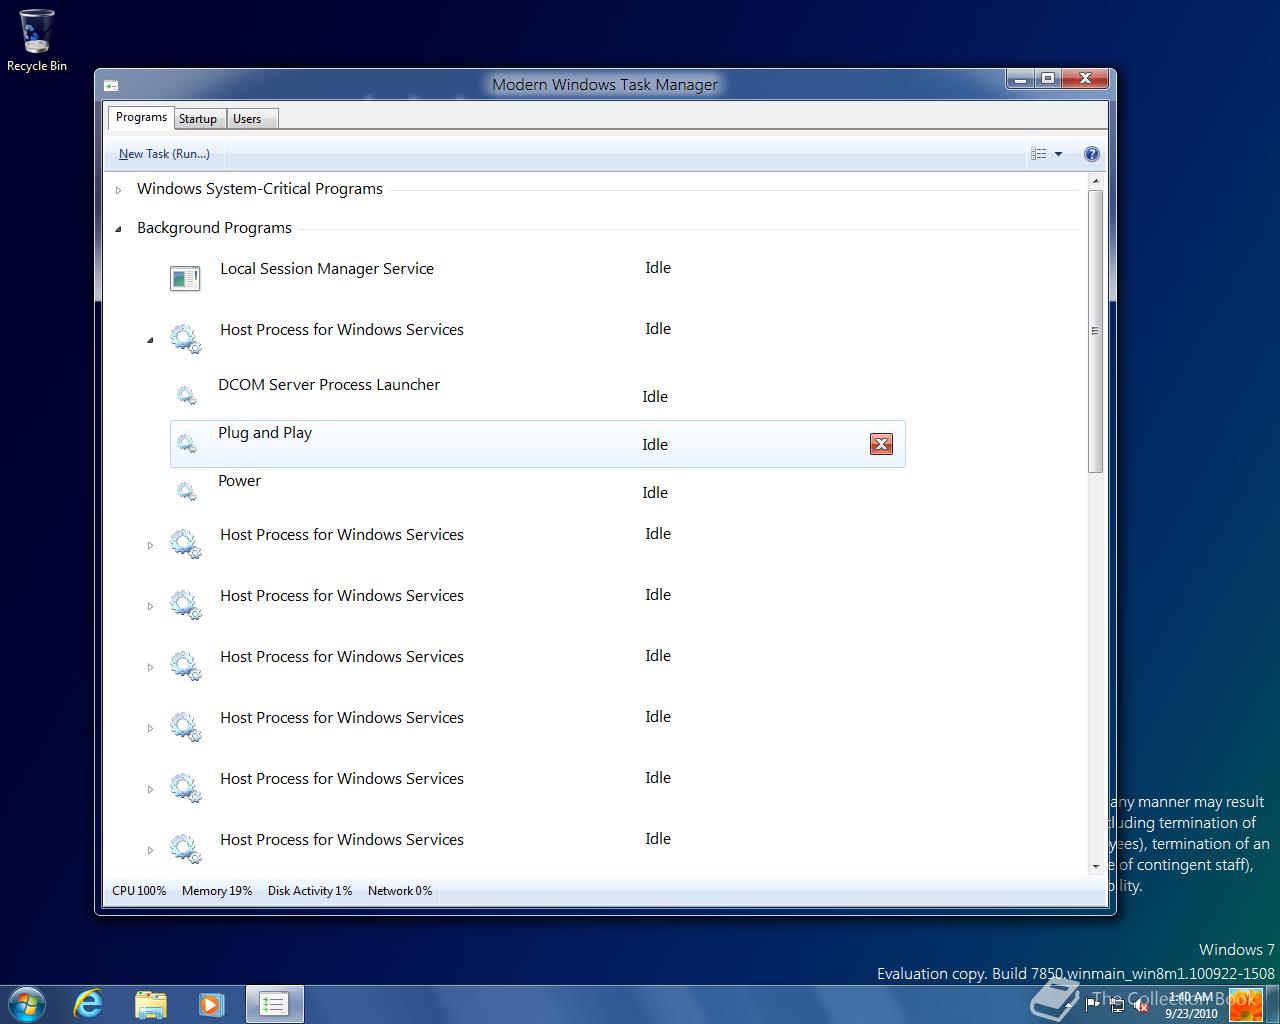Switch to the Programs tab
The height and width of the screenshot is (1024, 1280).
pos(141,118)
